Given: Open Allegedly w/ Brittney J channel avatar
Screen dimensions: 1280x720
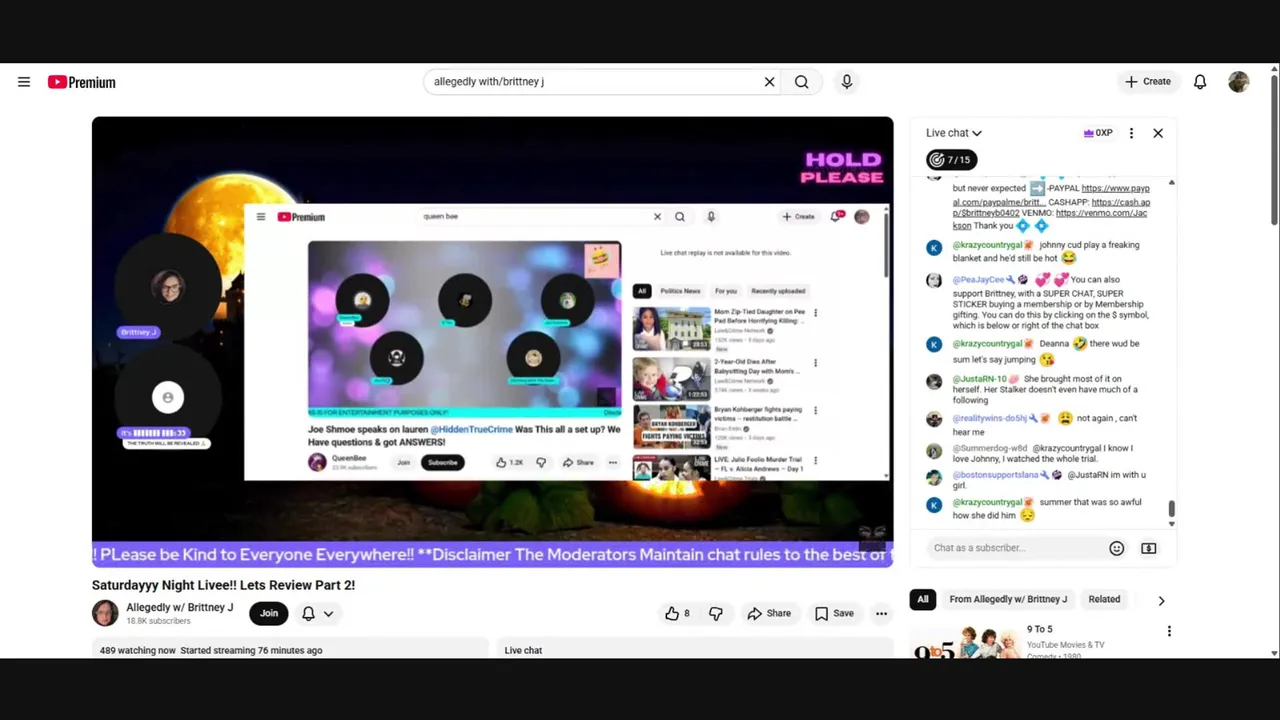Looking at the screenshot, I should click(105, 613).
